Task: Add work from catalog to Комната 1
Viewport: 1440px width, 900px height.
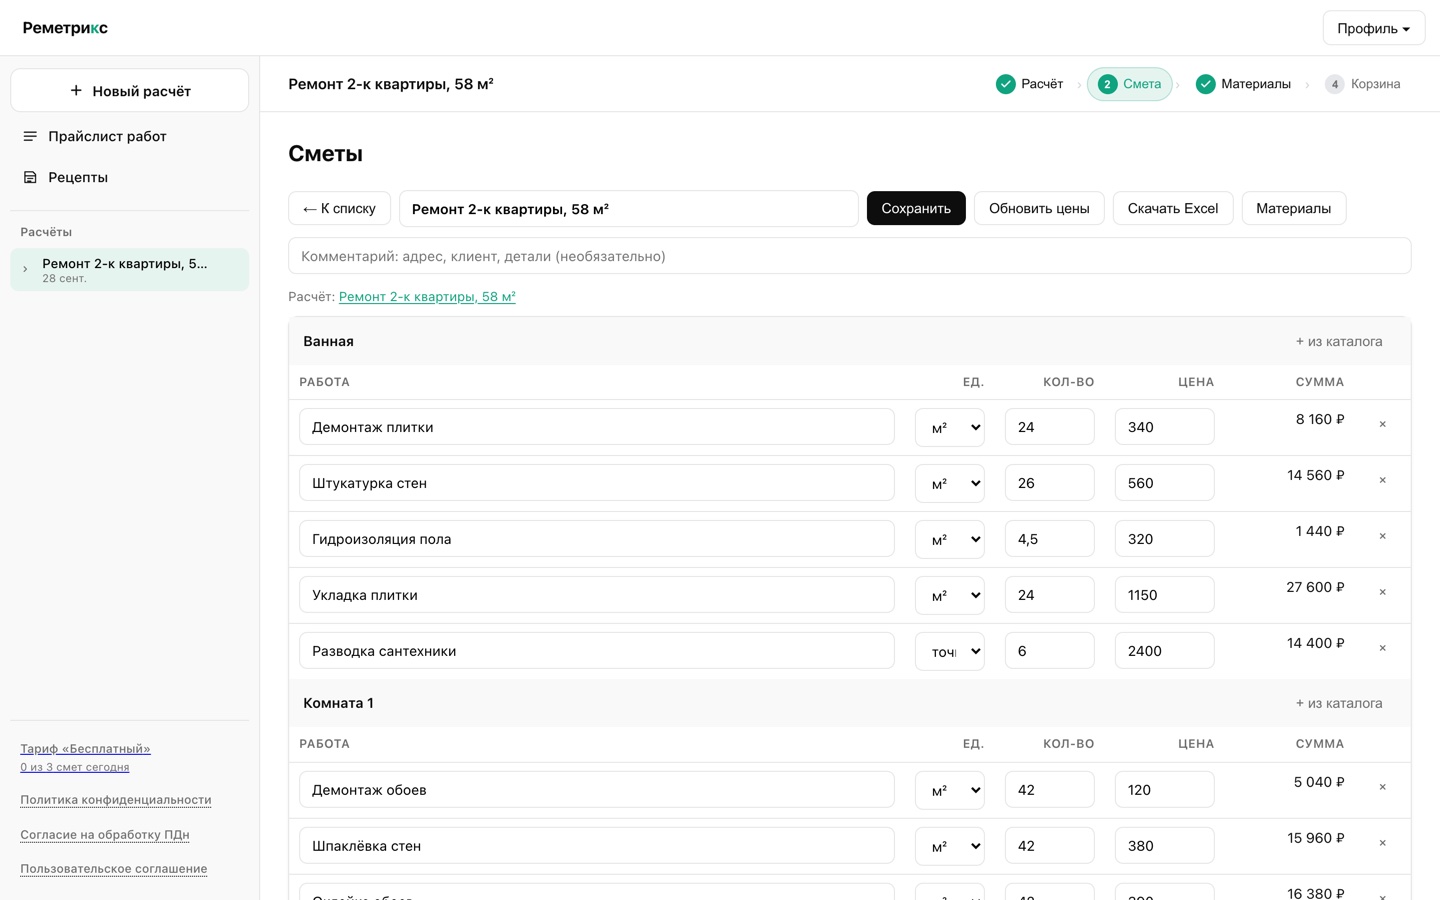Action: click(x=1339, y=703)
